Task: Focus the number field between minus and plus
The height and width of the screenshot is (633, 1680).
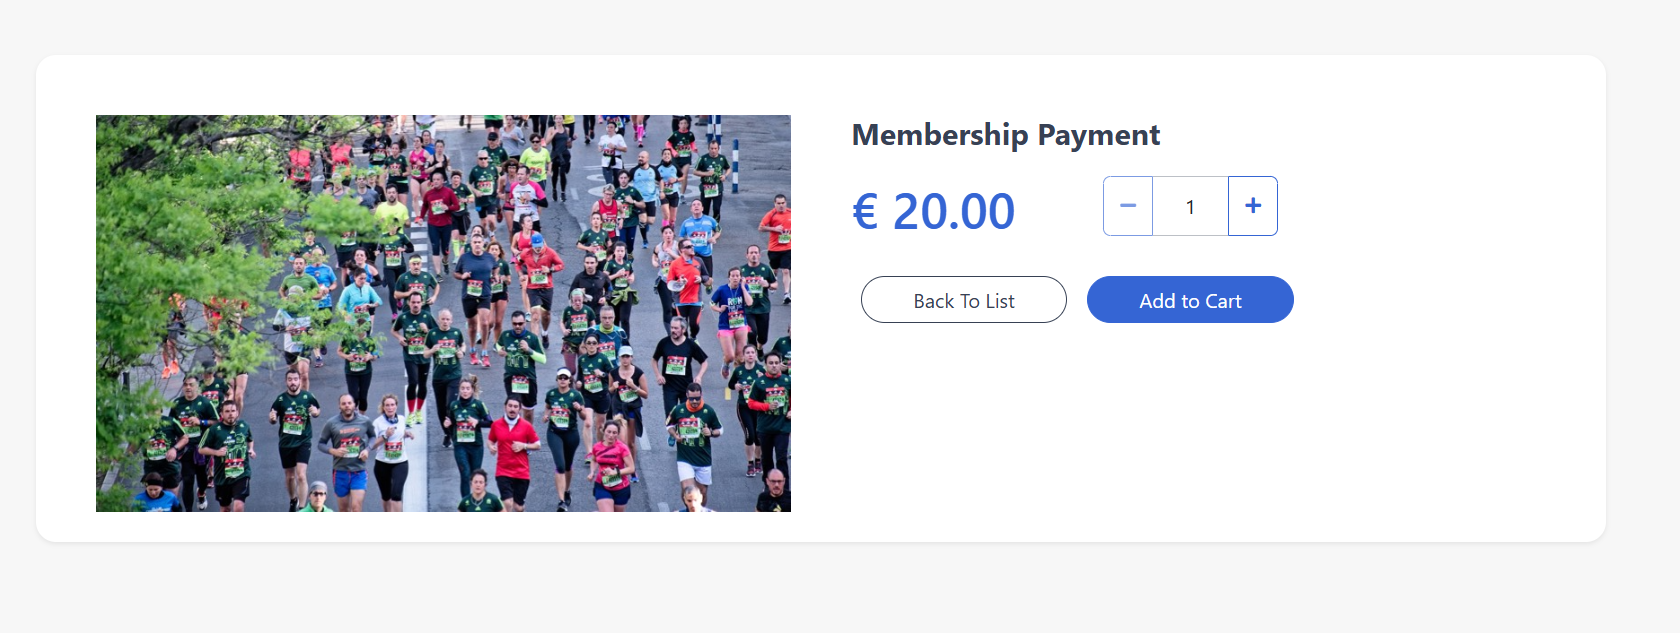Action: pos(1190,207)
